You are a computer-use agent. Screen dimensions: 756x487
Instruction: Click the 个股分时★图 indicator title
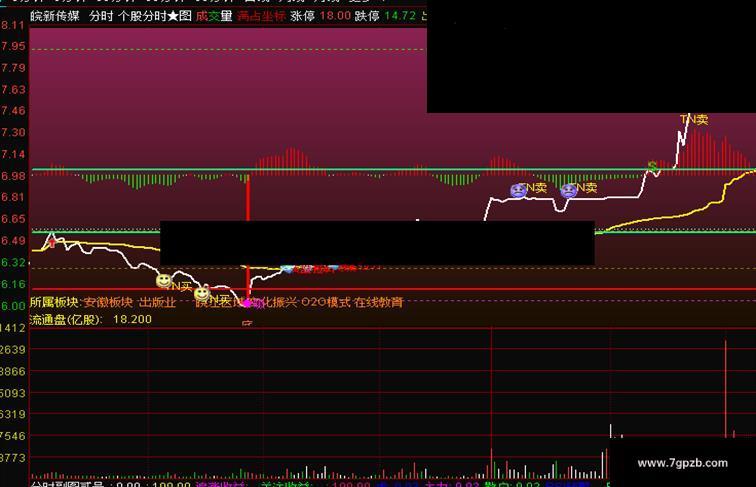pos(154,16)
